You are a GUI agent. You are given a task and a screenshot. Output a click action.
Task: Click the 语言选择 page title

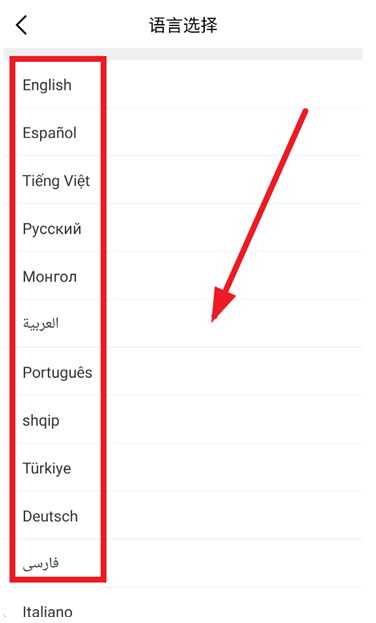tap(183, 25)
